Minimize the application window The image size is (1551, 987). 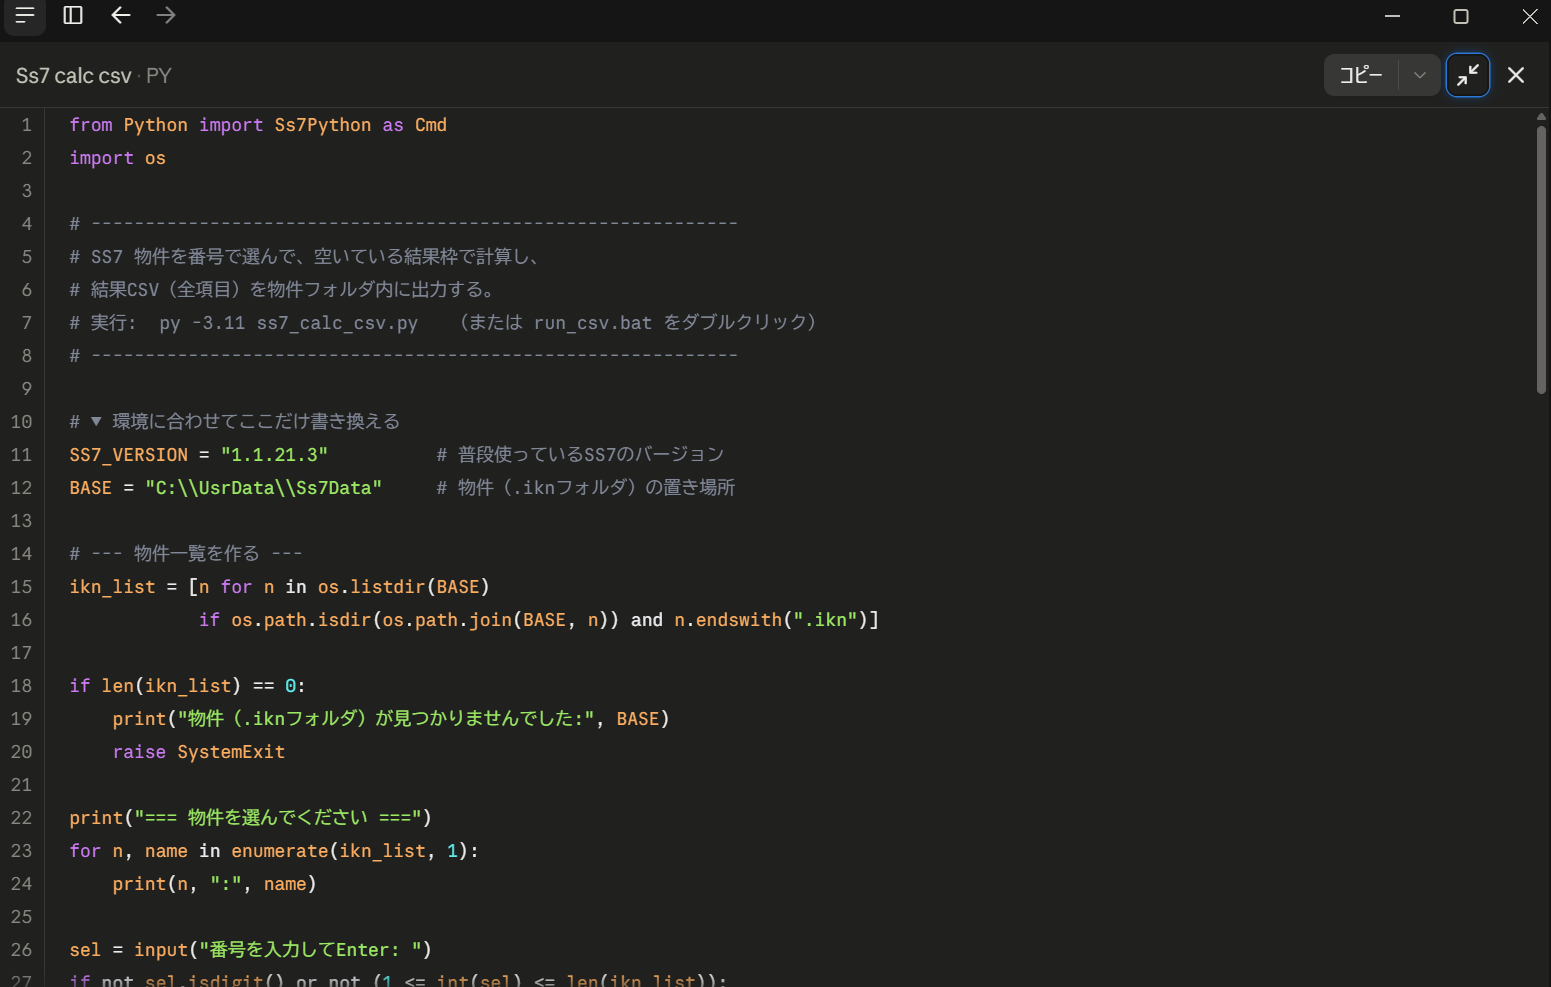pos(1392,16)
